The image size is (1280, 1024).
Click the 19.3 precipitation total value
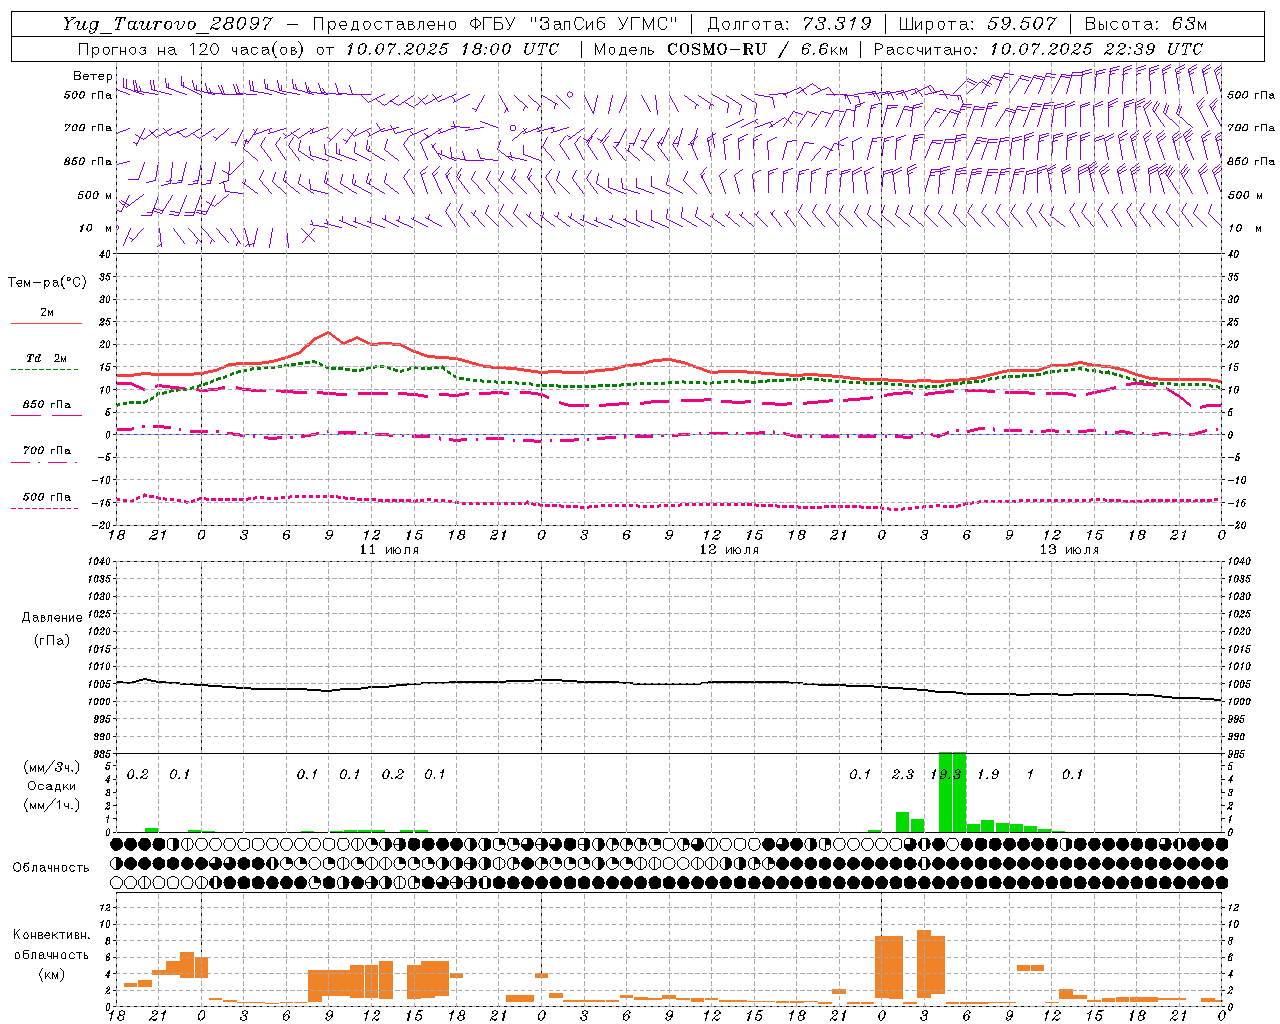pos(945,775)
